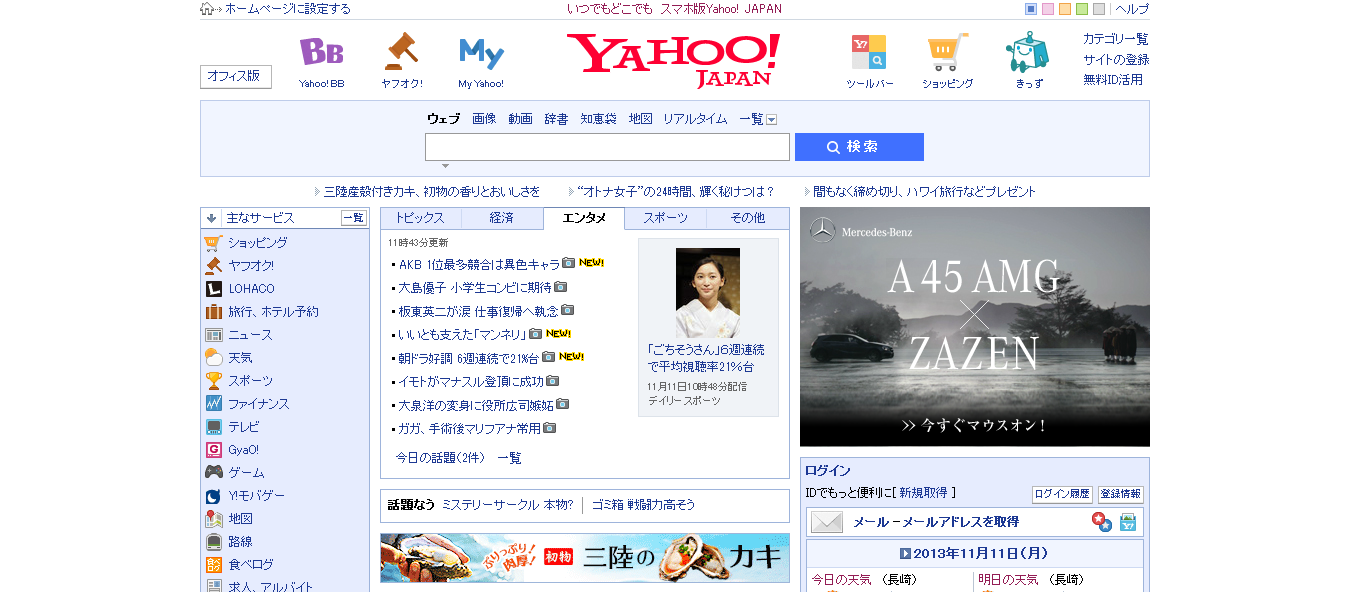The height and width of the screenshot is (592, 1349).
Task: Select the 知恵袋 search tab
Action: click(599, 119)
